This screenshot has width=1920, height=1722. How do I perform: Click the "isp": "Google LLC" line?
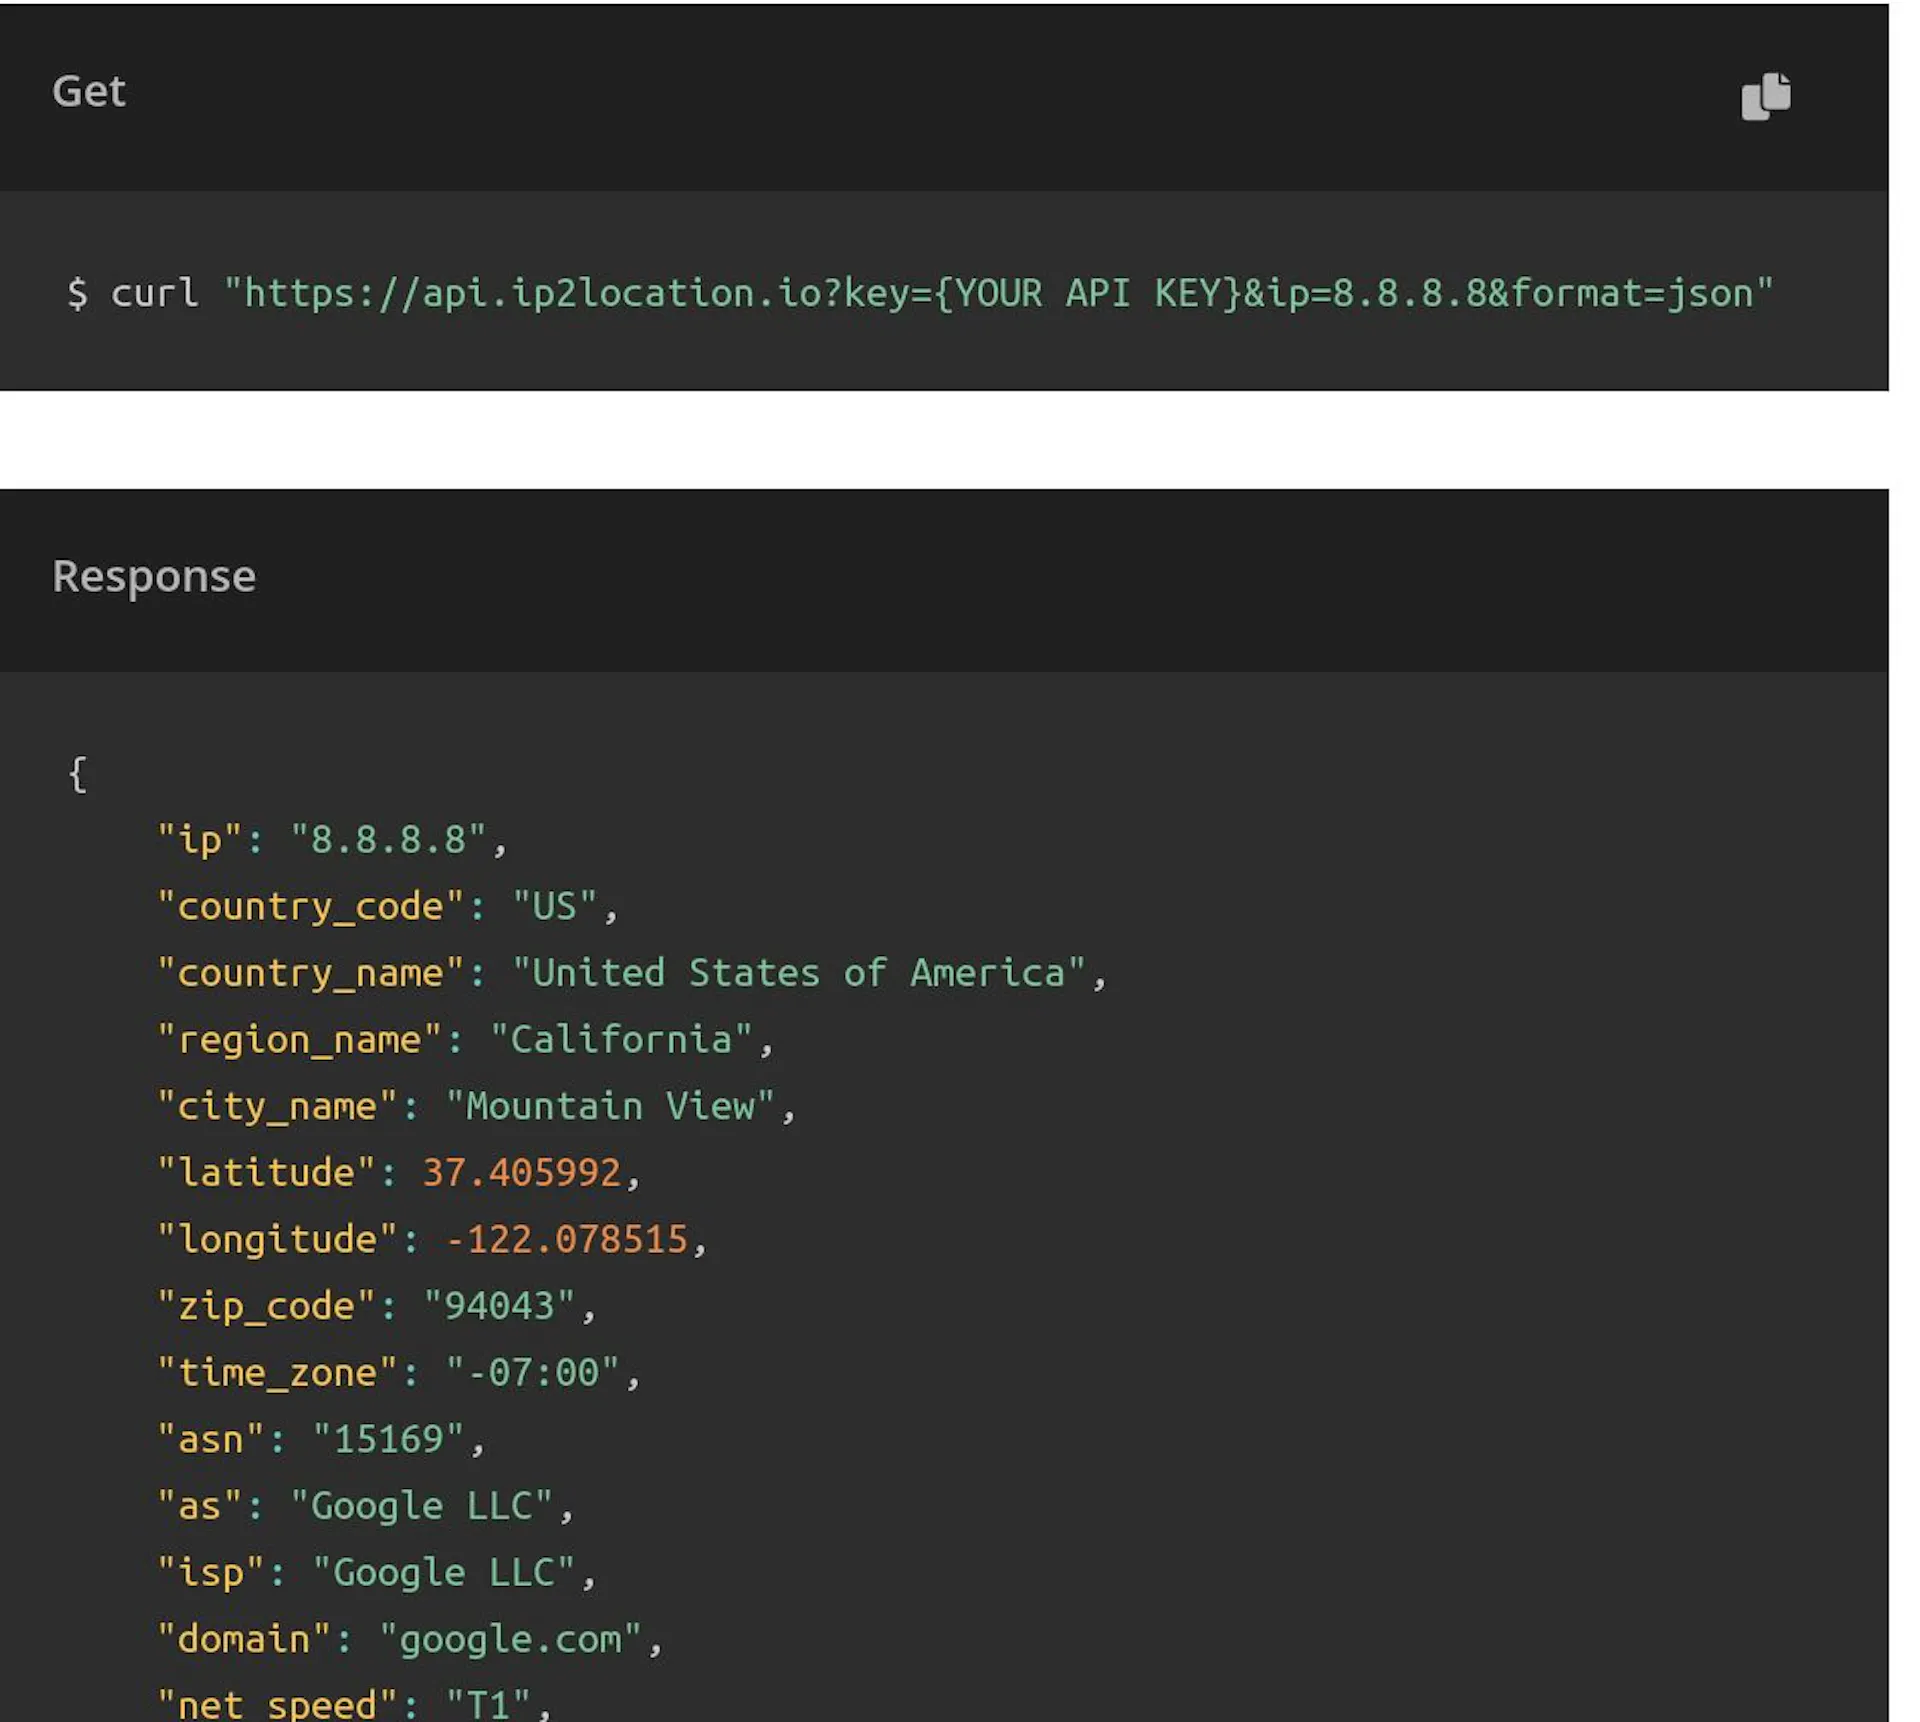(x=376, y=1573)
